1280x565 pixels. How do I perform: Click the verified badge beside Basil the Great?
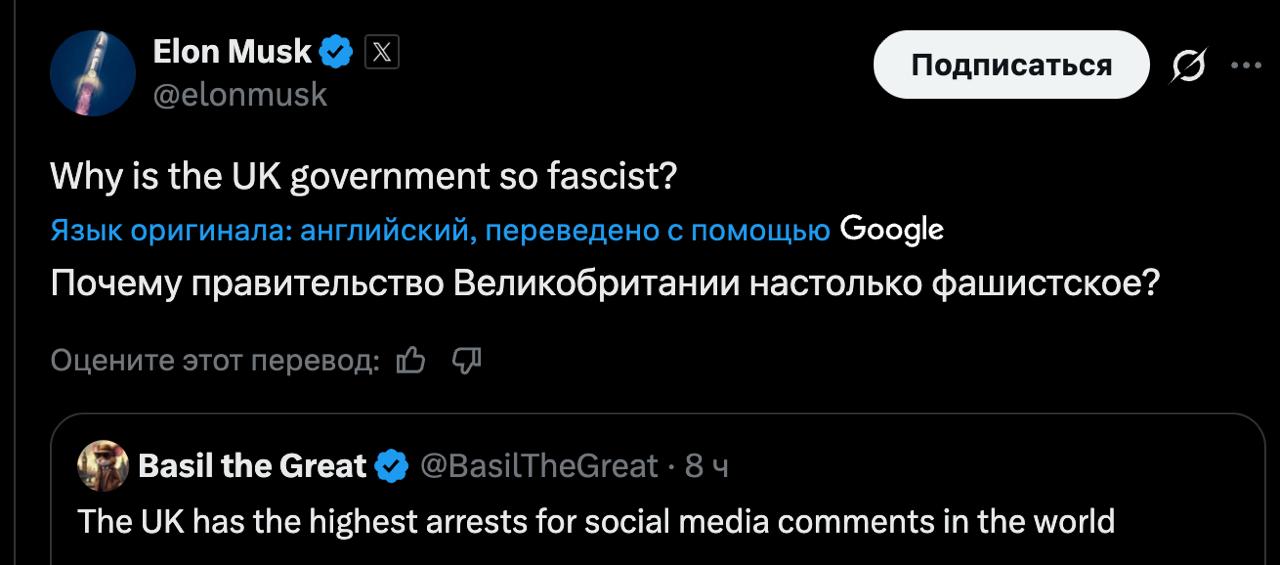coord(391,466)
